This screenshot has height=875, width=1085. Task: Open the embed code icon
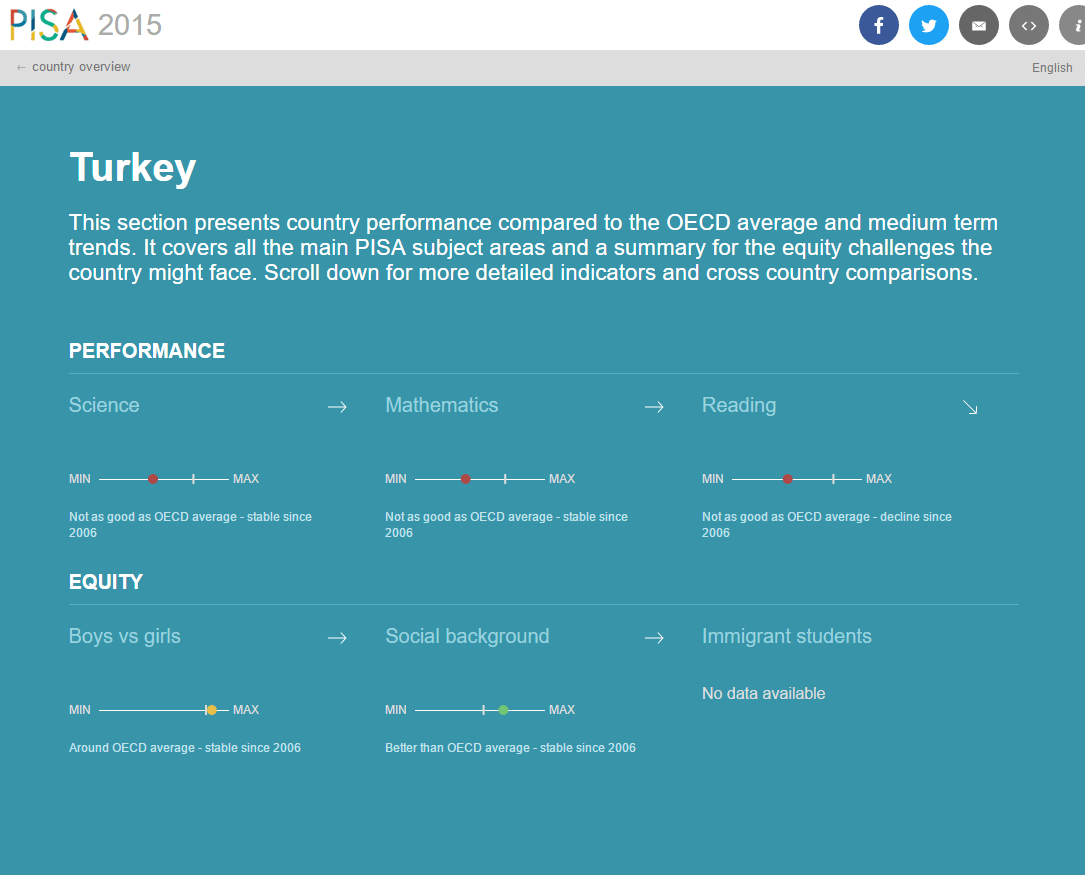1028,26
